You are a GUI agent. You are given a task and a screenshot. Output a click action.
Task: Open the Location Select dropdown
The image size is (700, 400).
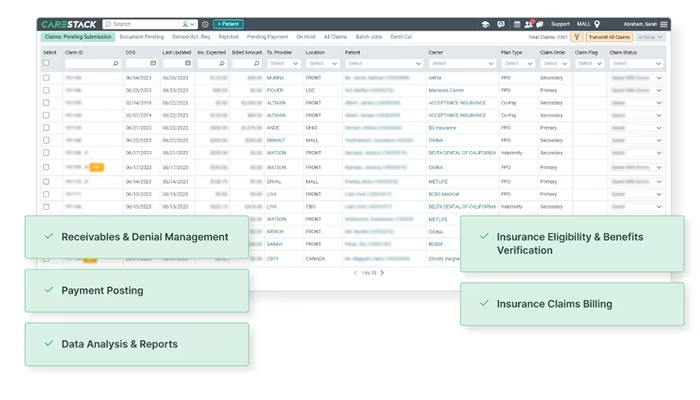click(323, 63)
